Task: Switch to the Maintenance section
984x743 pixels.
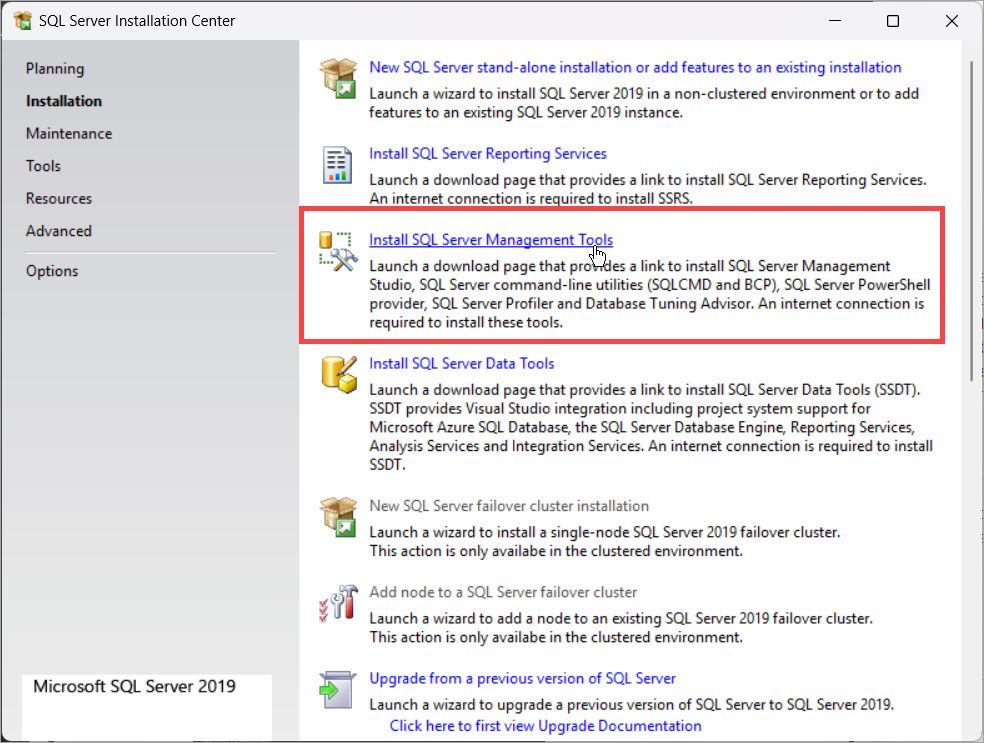Action: point(69,134)
